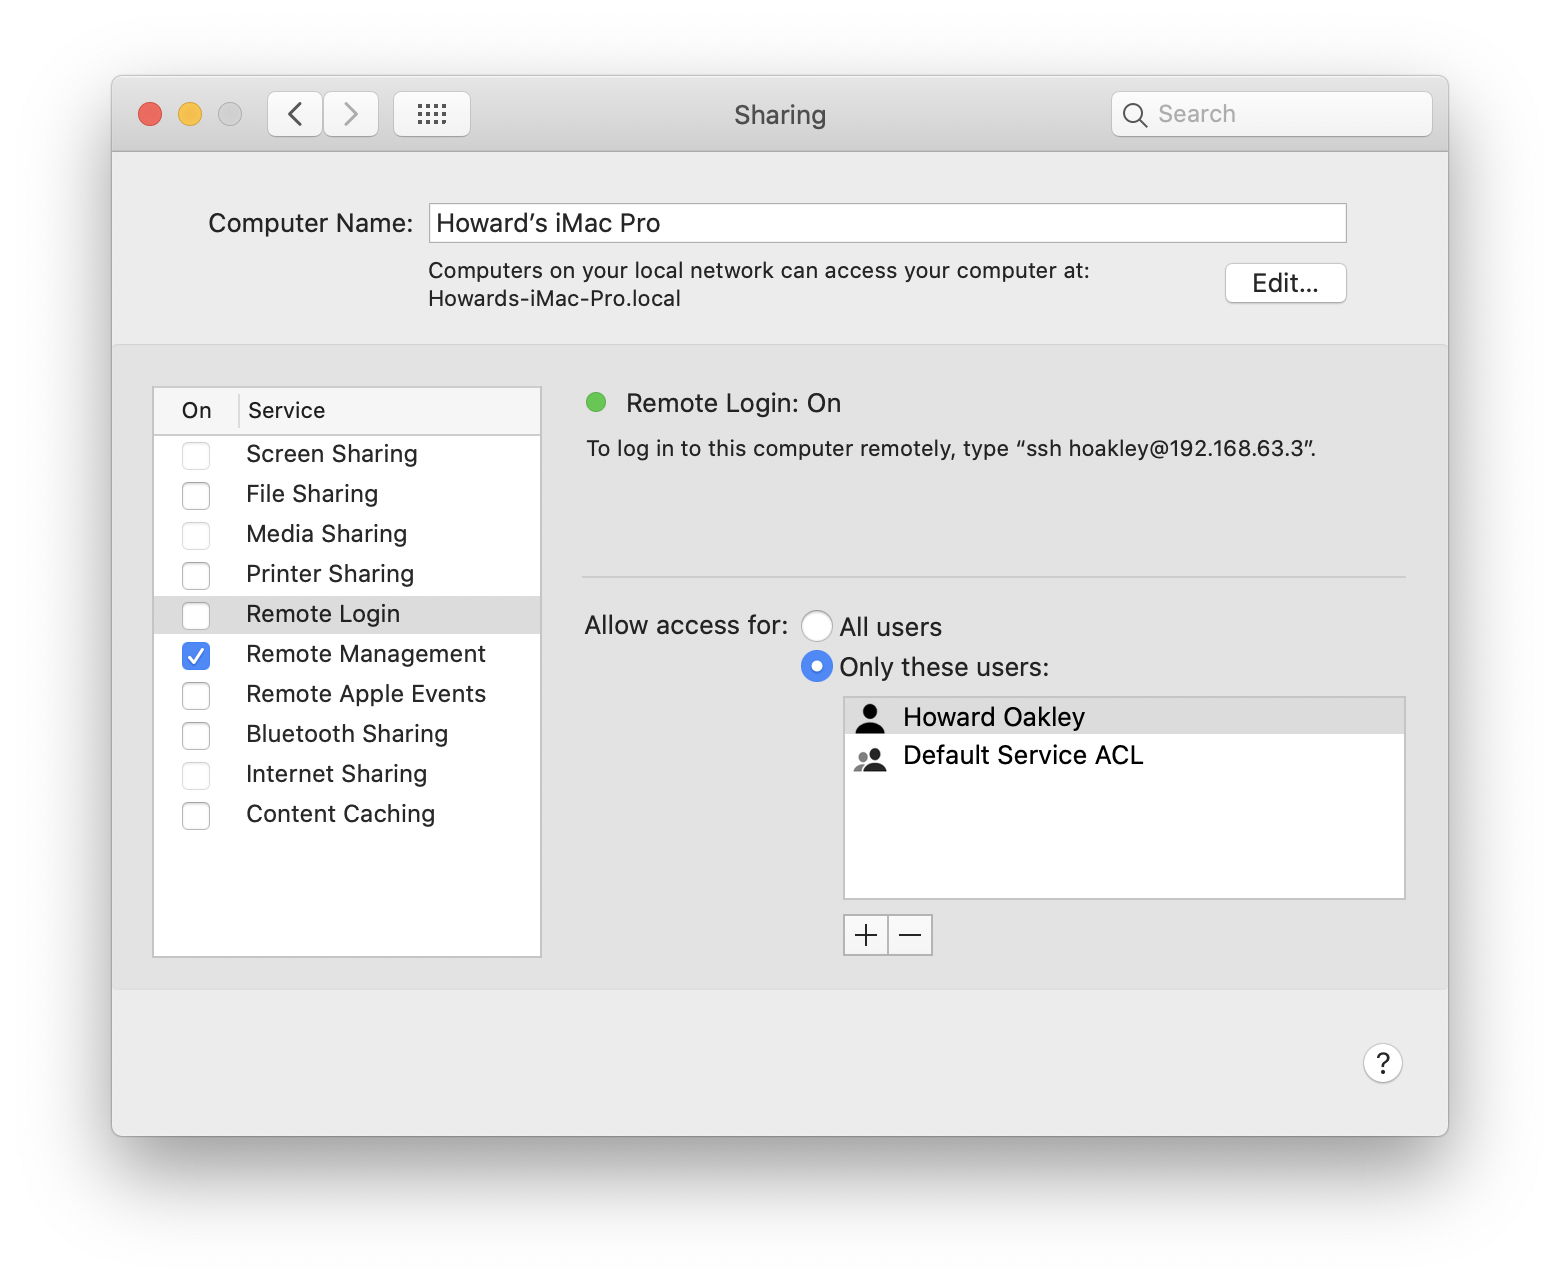This screenshot has width=1560, height=1284.
Task: Click the back navigation arrow
Action: pyautogui.click(x=295, y=114)
